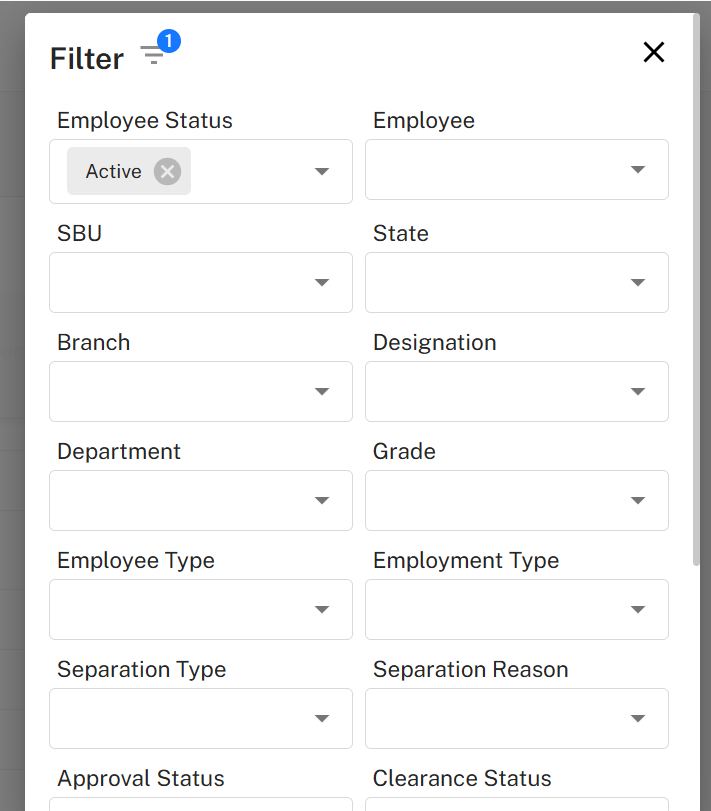The width and height of the screenshot is (711, 811).
Task: Expand the Separation Reason dropdown
Action: (638, 719)
